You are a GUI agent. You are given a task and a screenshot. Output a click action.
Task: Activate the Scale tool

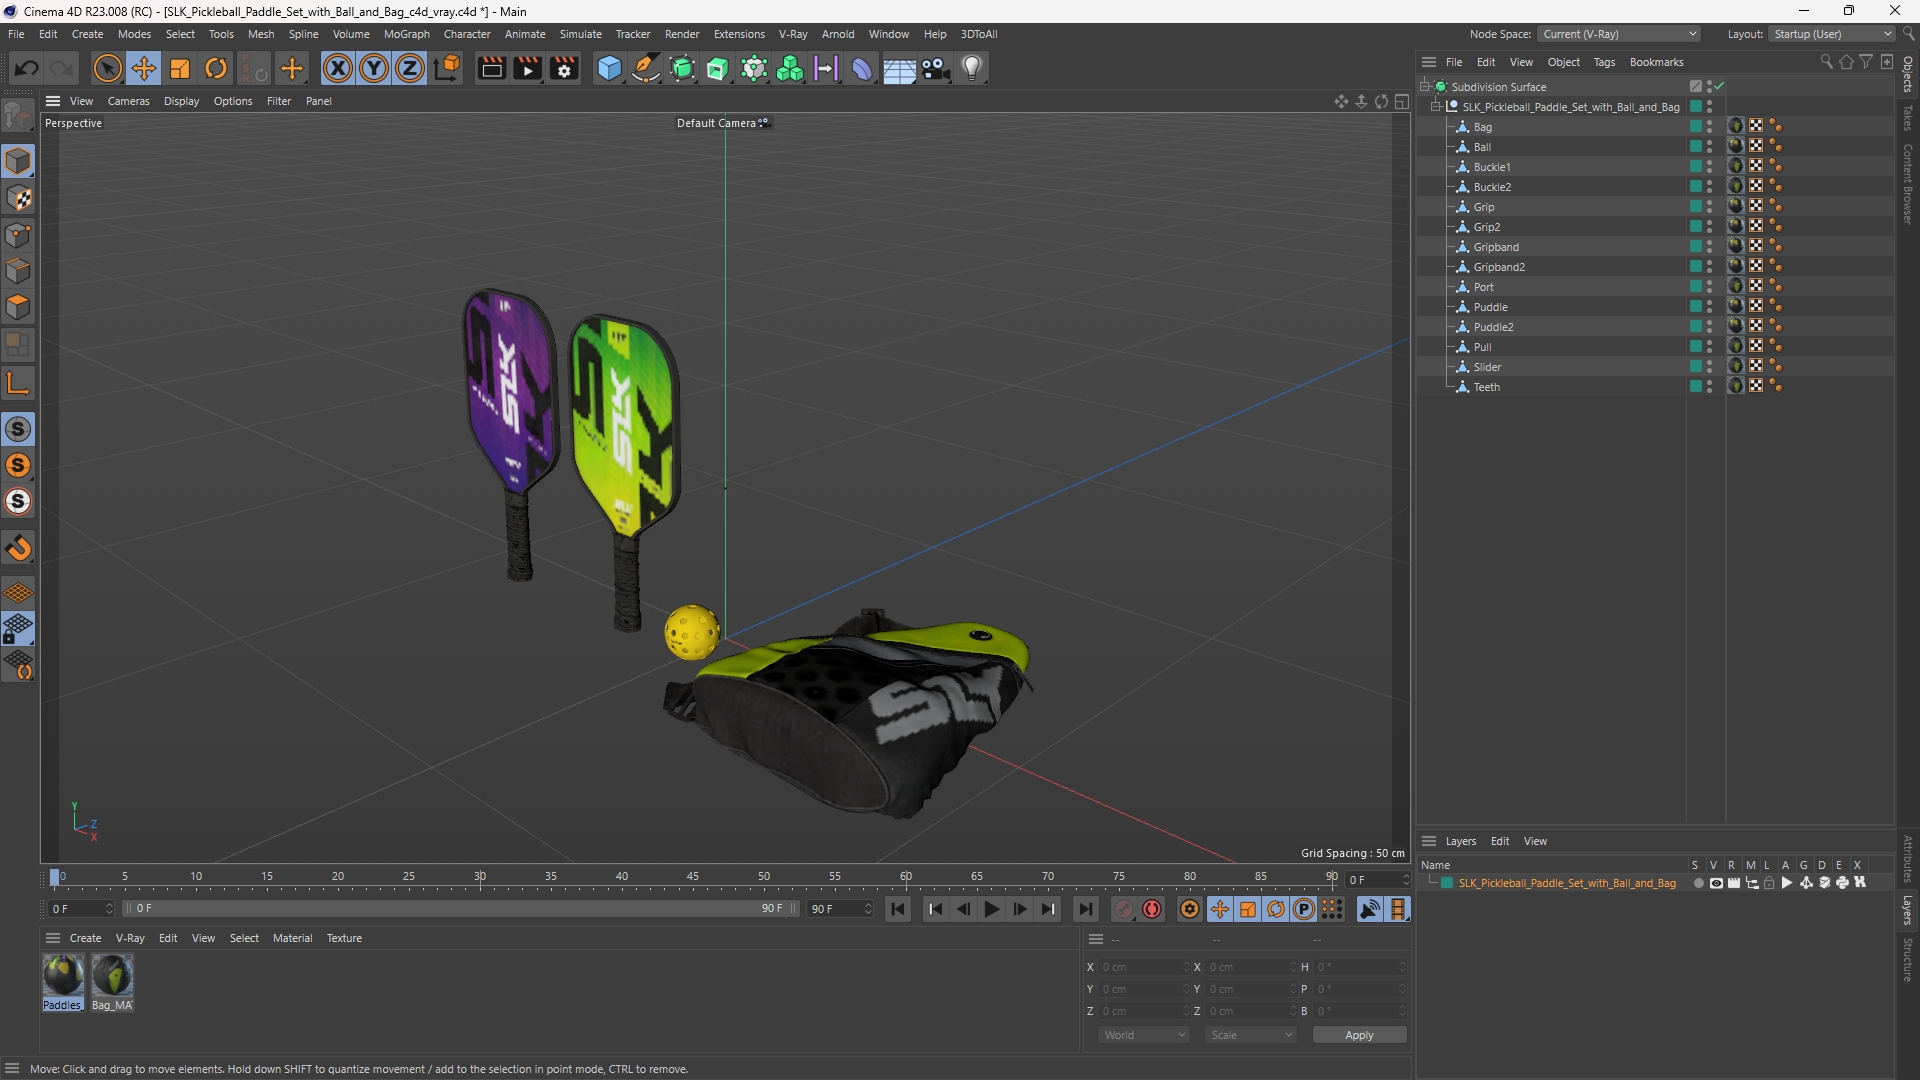pyautogui.click(x=180, y=68)
